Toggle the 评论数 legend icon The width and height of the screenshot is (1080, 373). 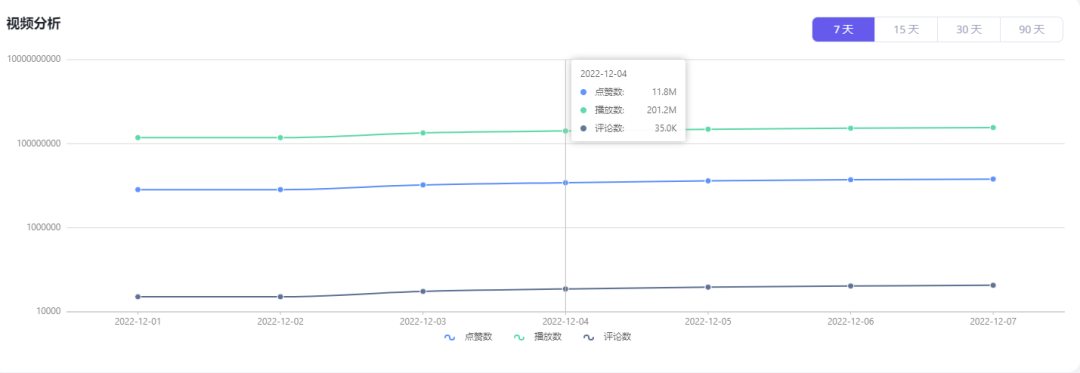(589, 337)
